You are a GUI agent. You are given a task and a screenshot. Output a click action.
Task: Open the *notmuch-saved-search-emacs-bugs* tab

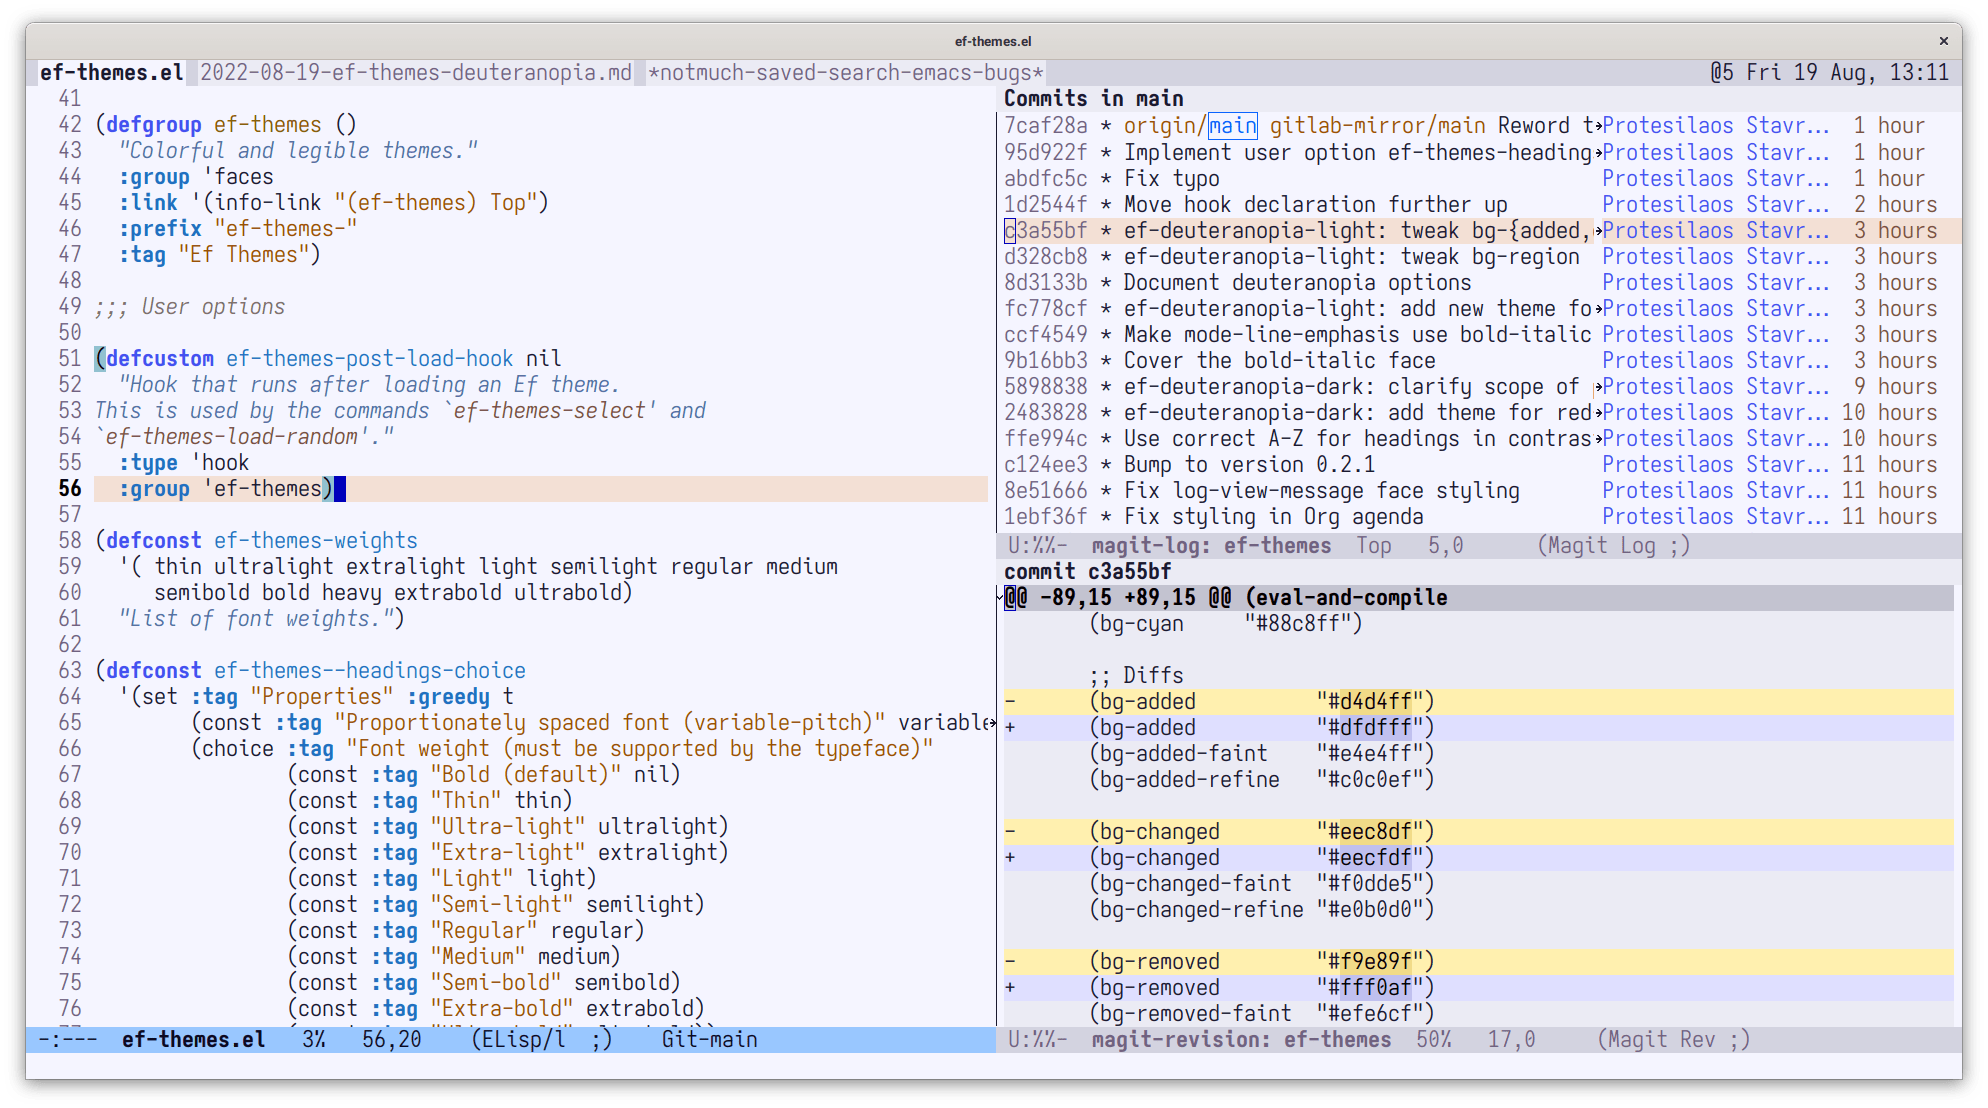tap(845, 72)
